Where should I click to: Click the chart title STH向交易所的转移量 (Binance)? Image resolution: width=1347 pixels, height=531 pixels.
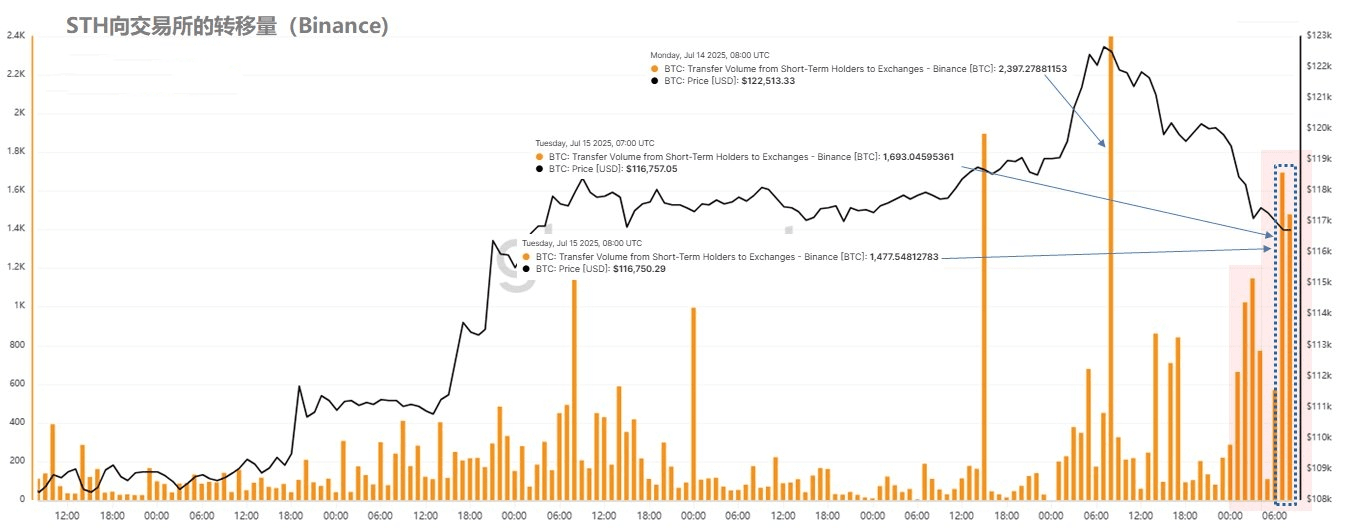point(227,27)
